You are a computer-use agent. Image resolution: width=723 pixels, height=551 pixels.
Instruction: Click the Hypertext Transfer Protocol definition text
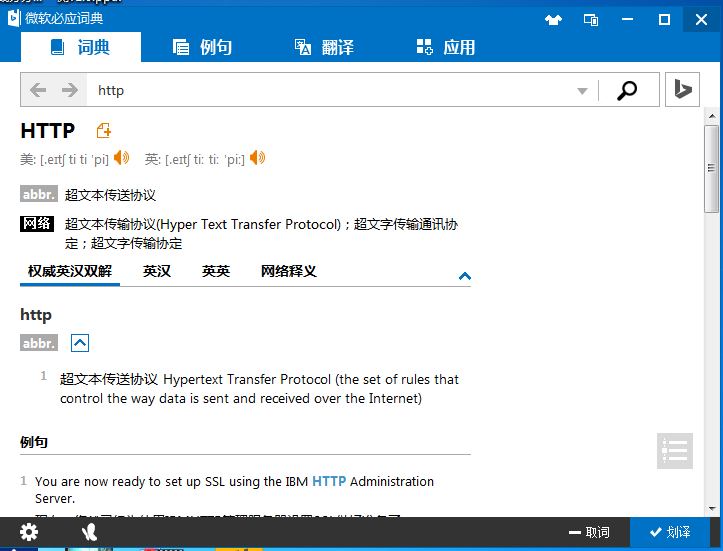coord(259,389)
